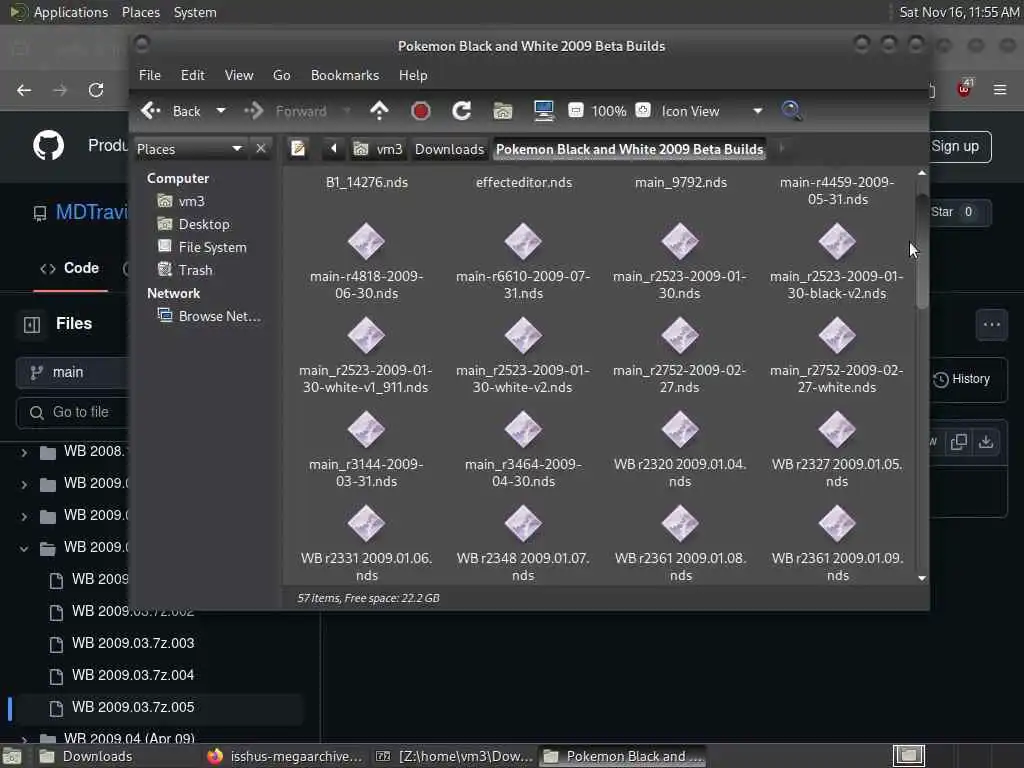Image resolution: width=1024 pixels, height=768 pixels.
Task: Select the WB r2331 2009.01.06.nds icon
Action: click(x=366, y=523)
